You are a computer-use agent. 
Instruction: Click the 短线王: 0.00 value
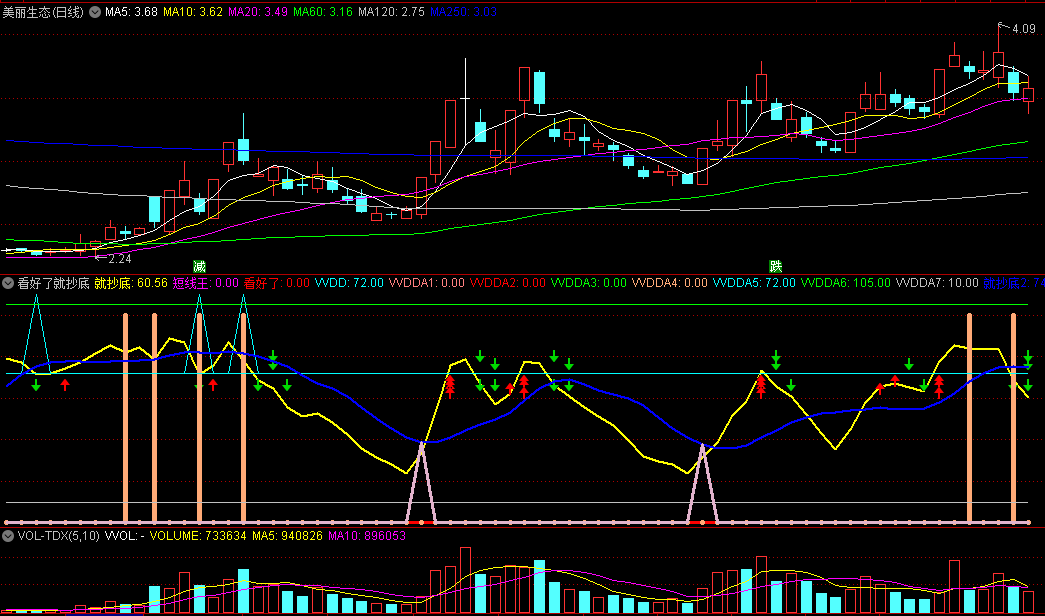click(x=205, y=283)
